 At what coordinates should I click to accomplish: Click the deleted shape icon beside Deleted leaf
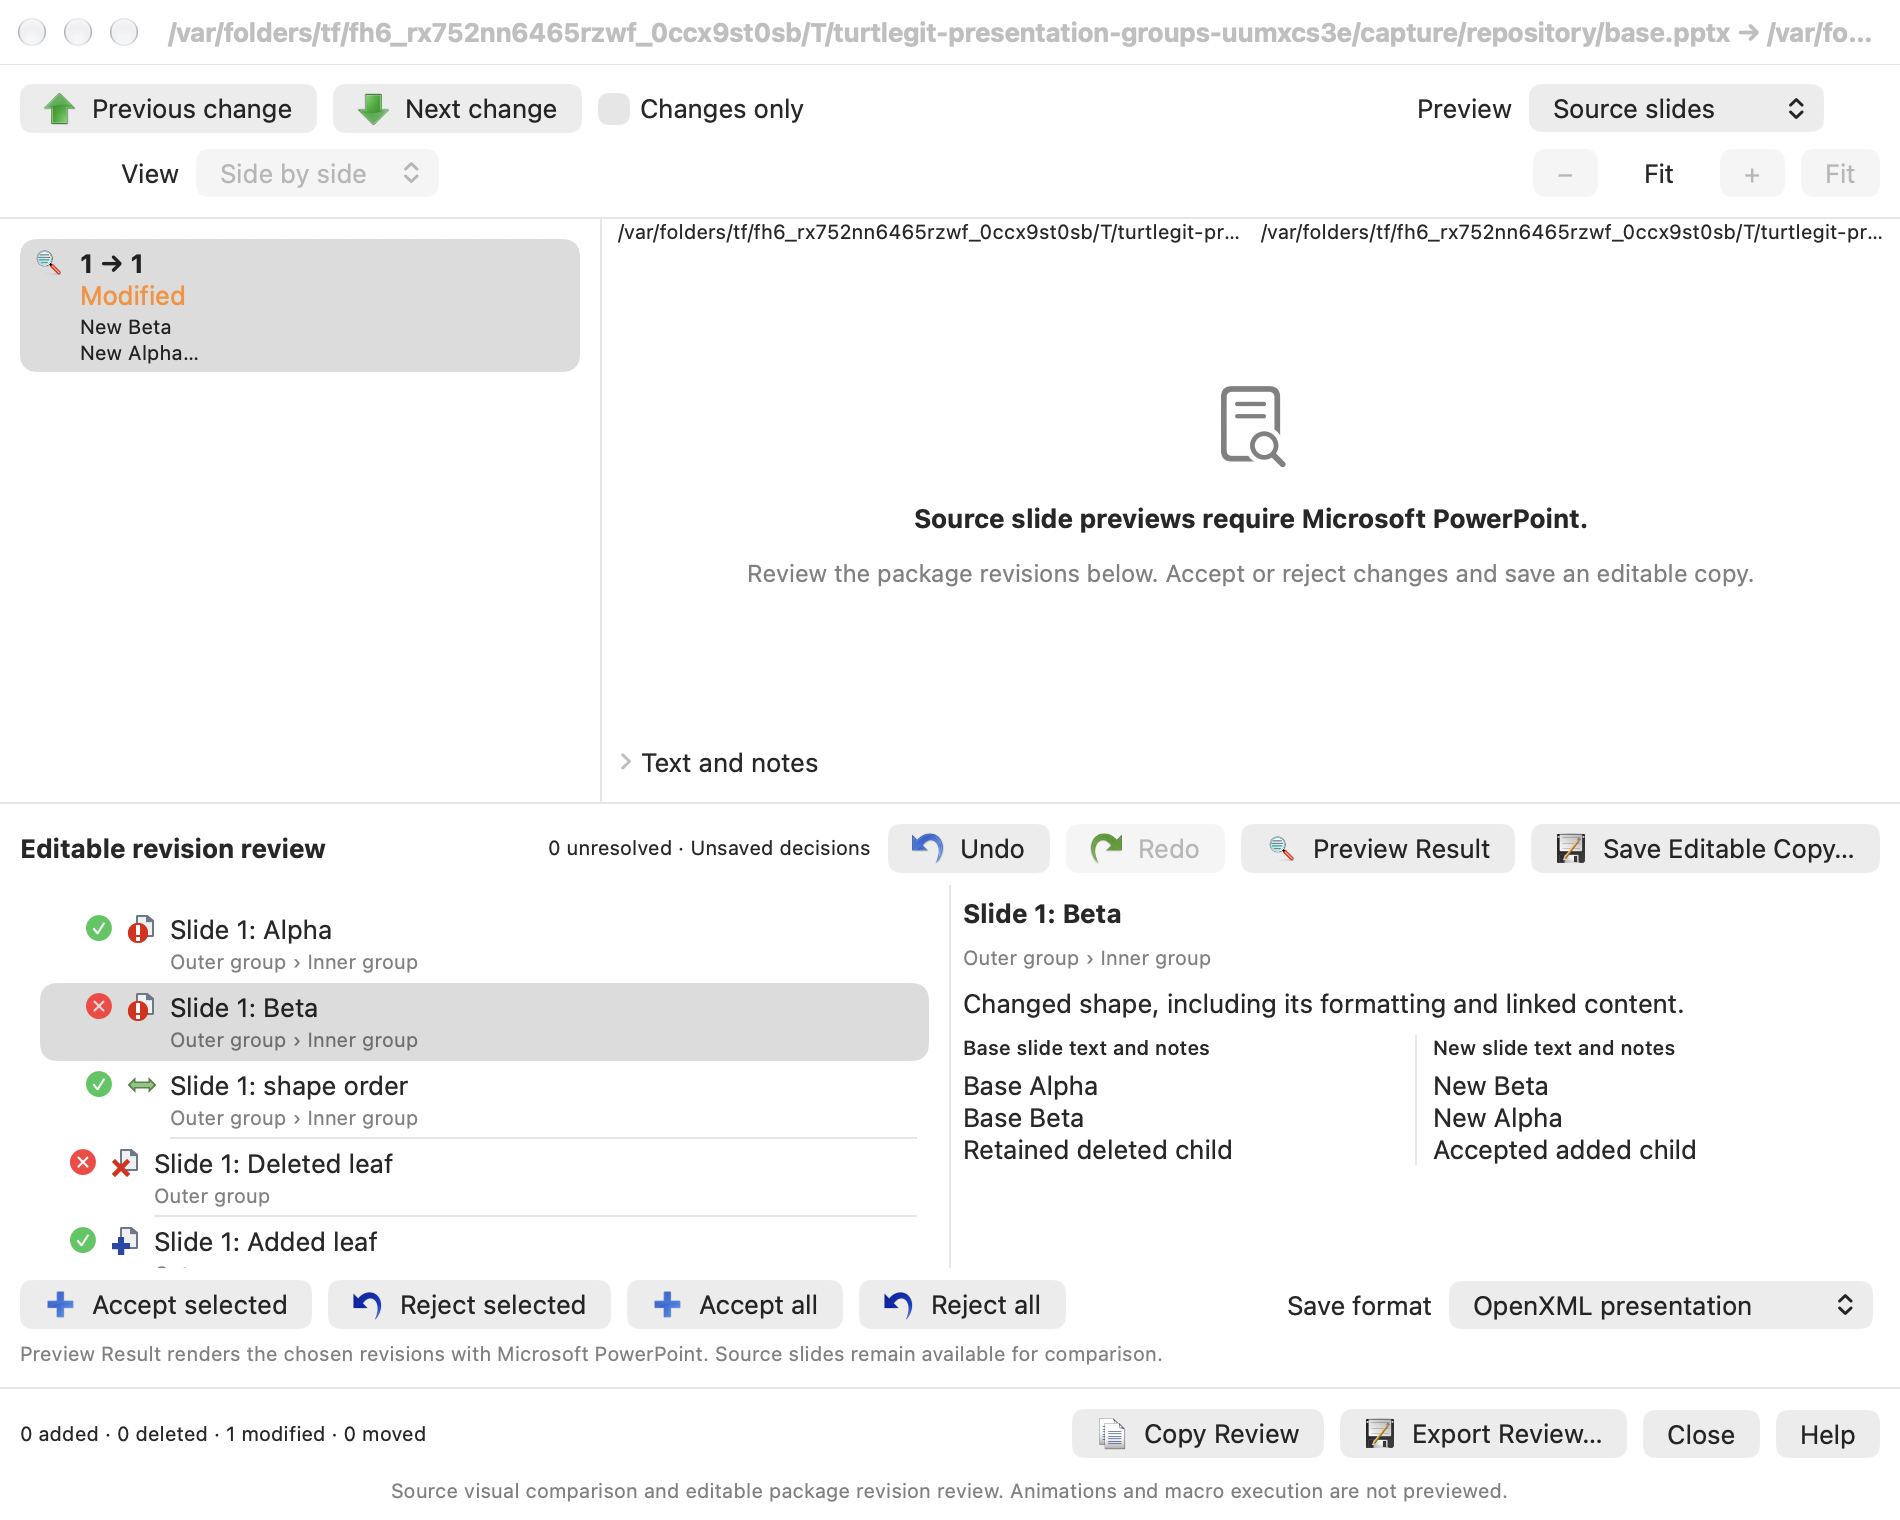point(125,1163)
